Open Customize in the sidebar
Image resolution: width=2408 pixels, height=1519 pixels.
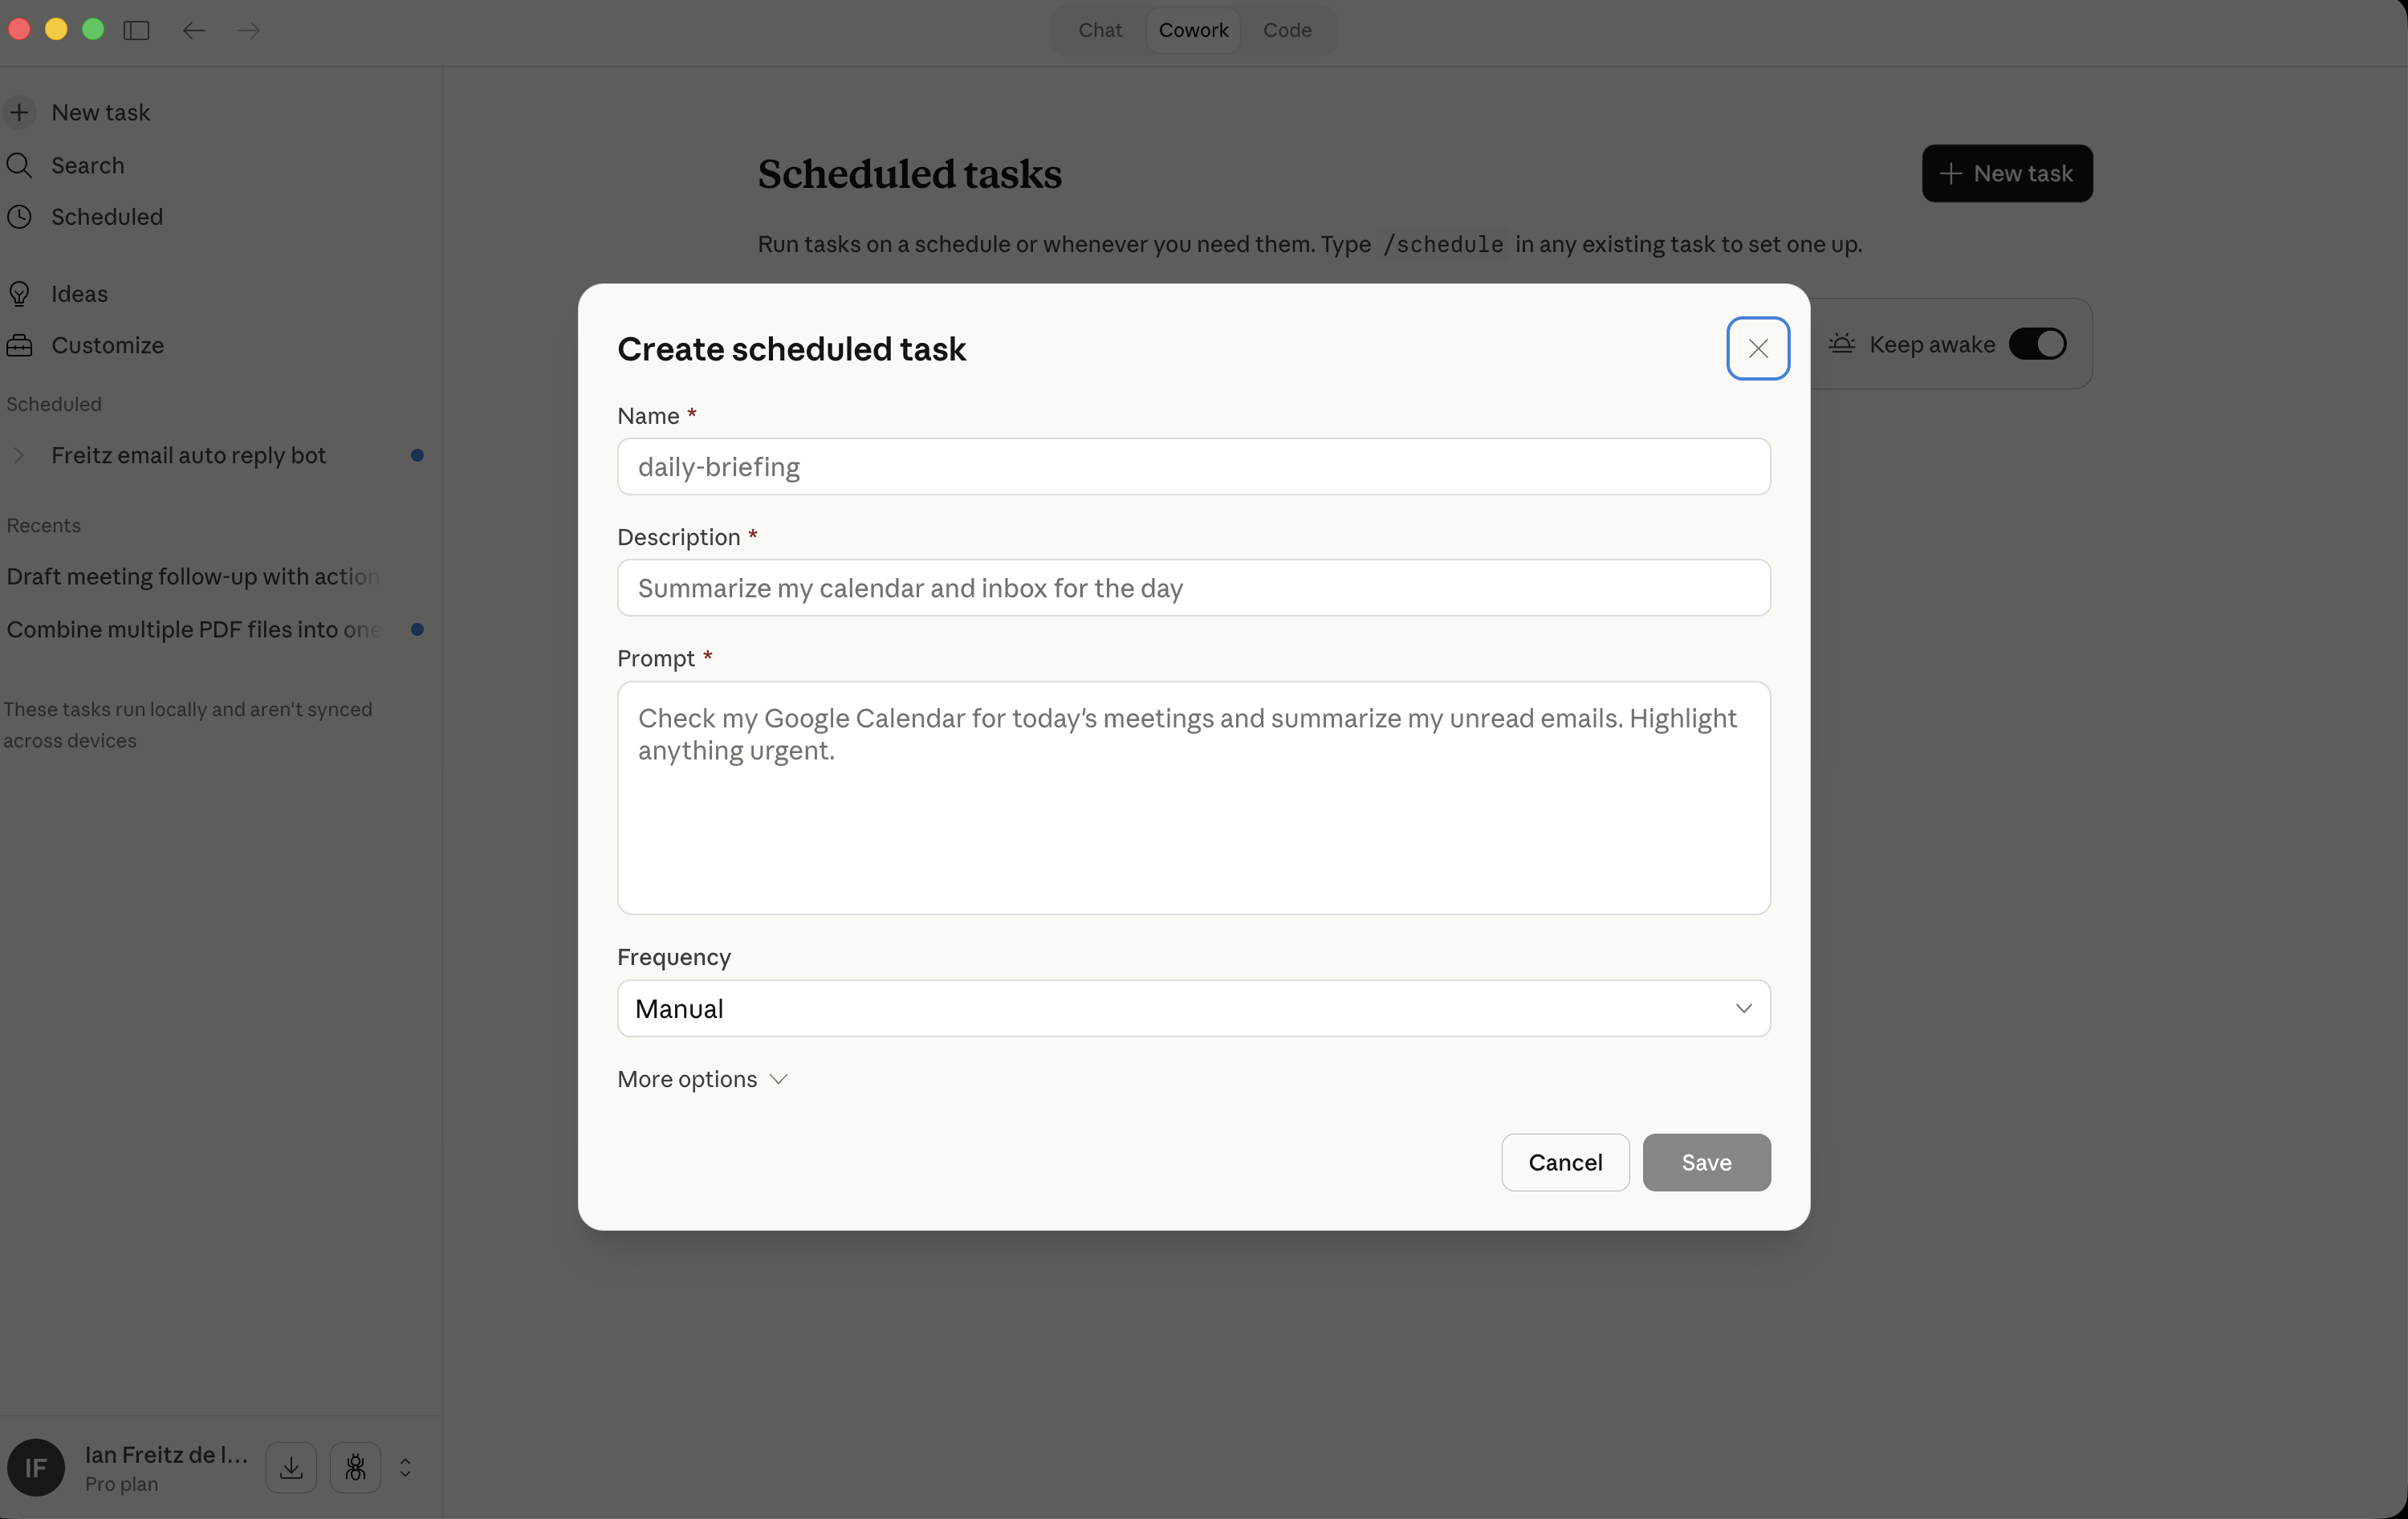click(x=107, y=345)
